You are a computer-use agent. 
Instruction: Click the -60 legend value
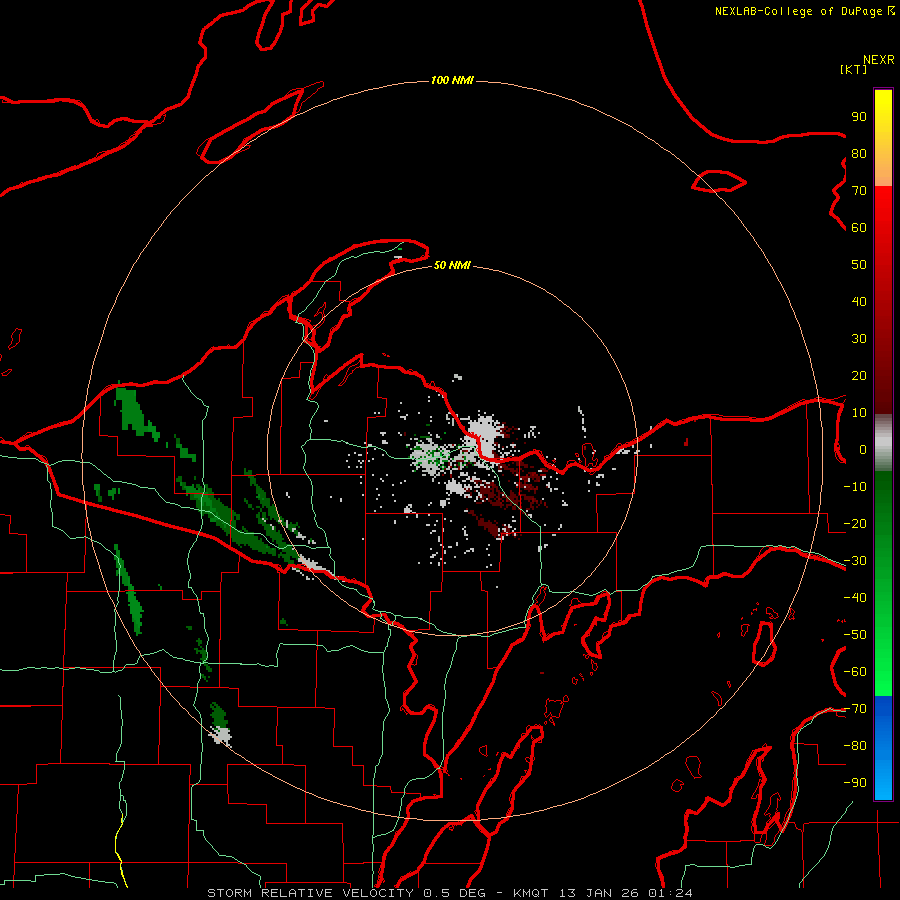pyautogui.click(x=855, y=672)
